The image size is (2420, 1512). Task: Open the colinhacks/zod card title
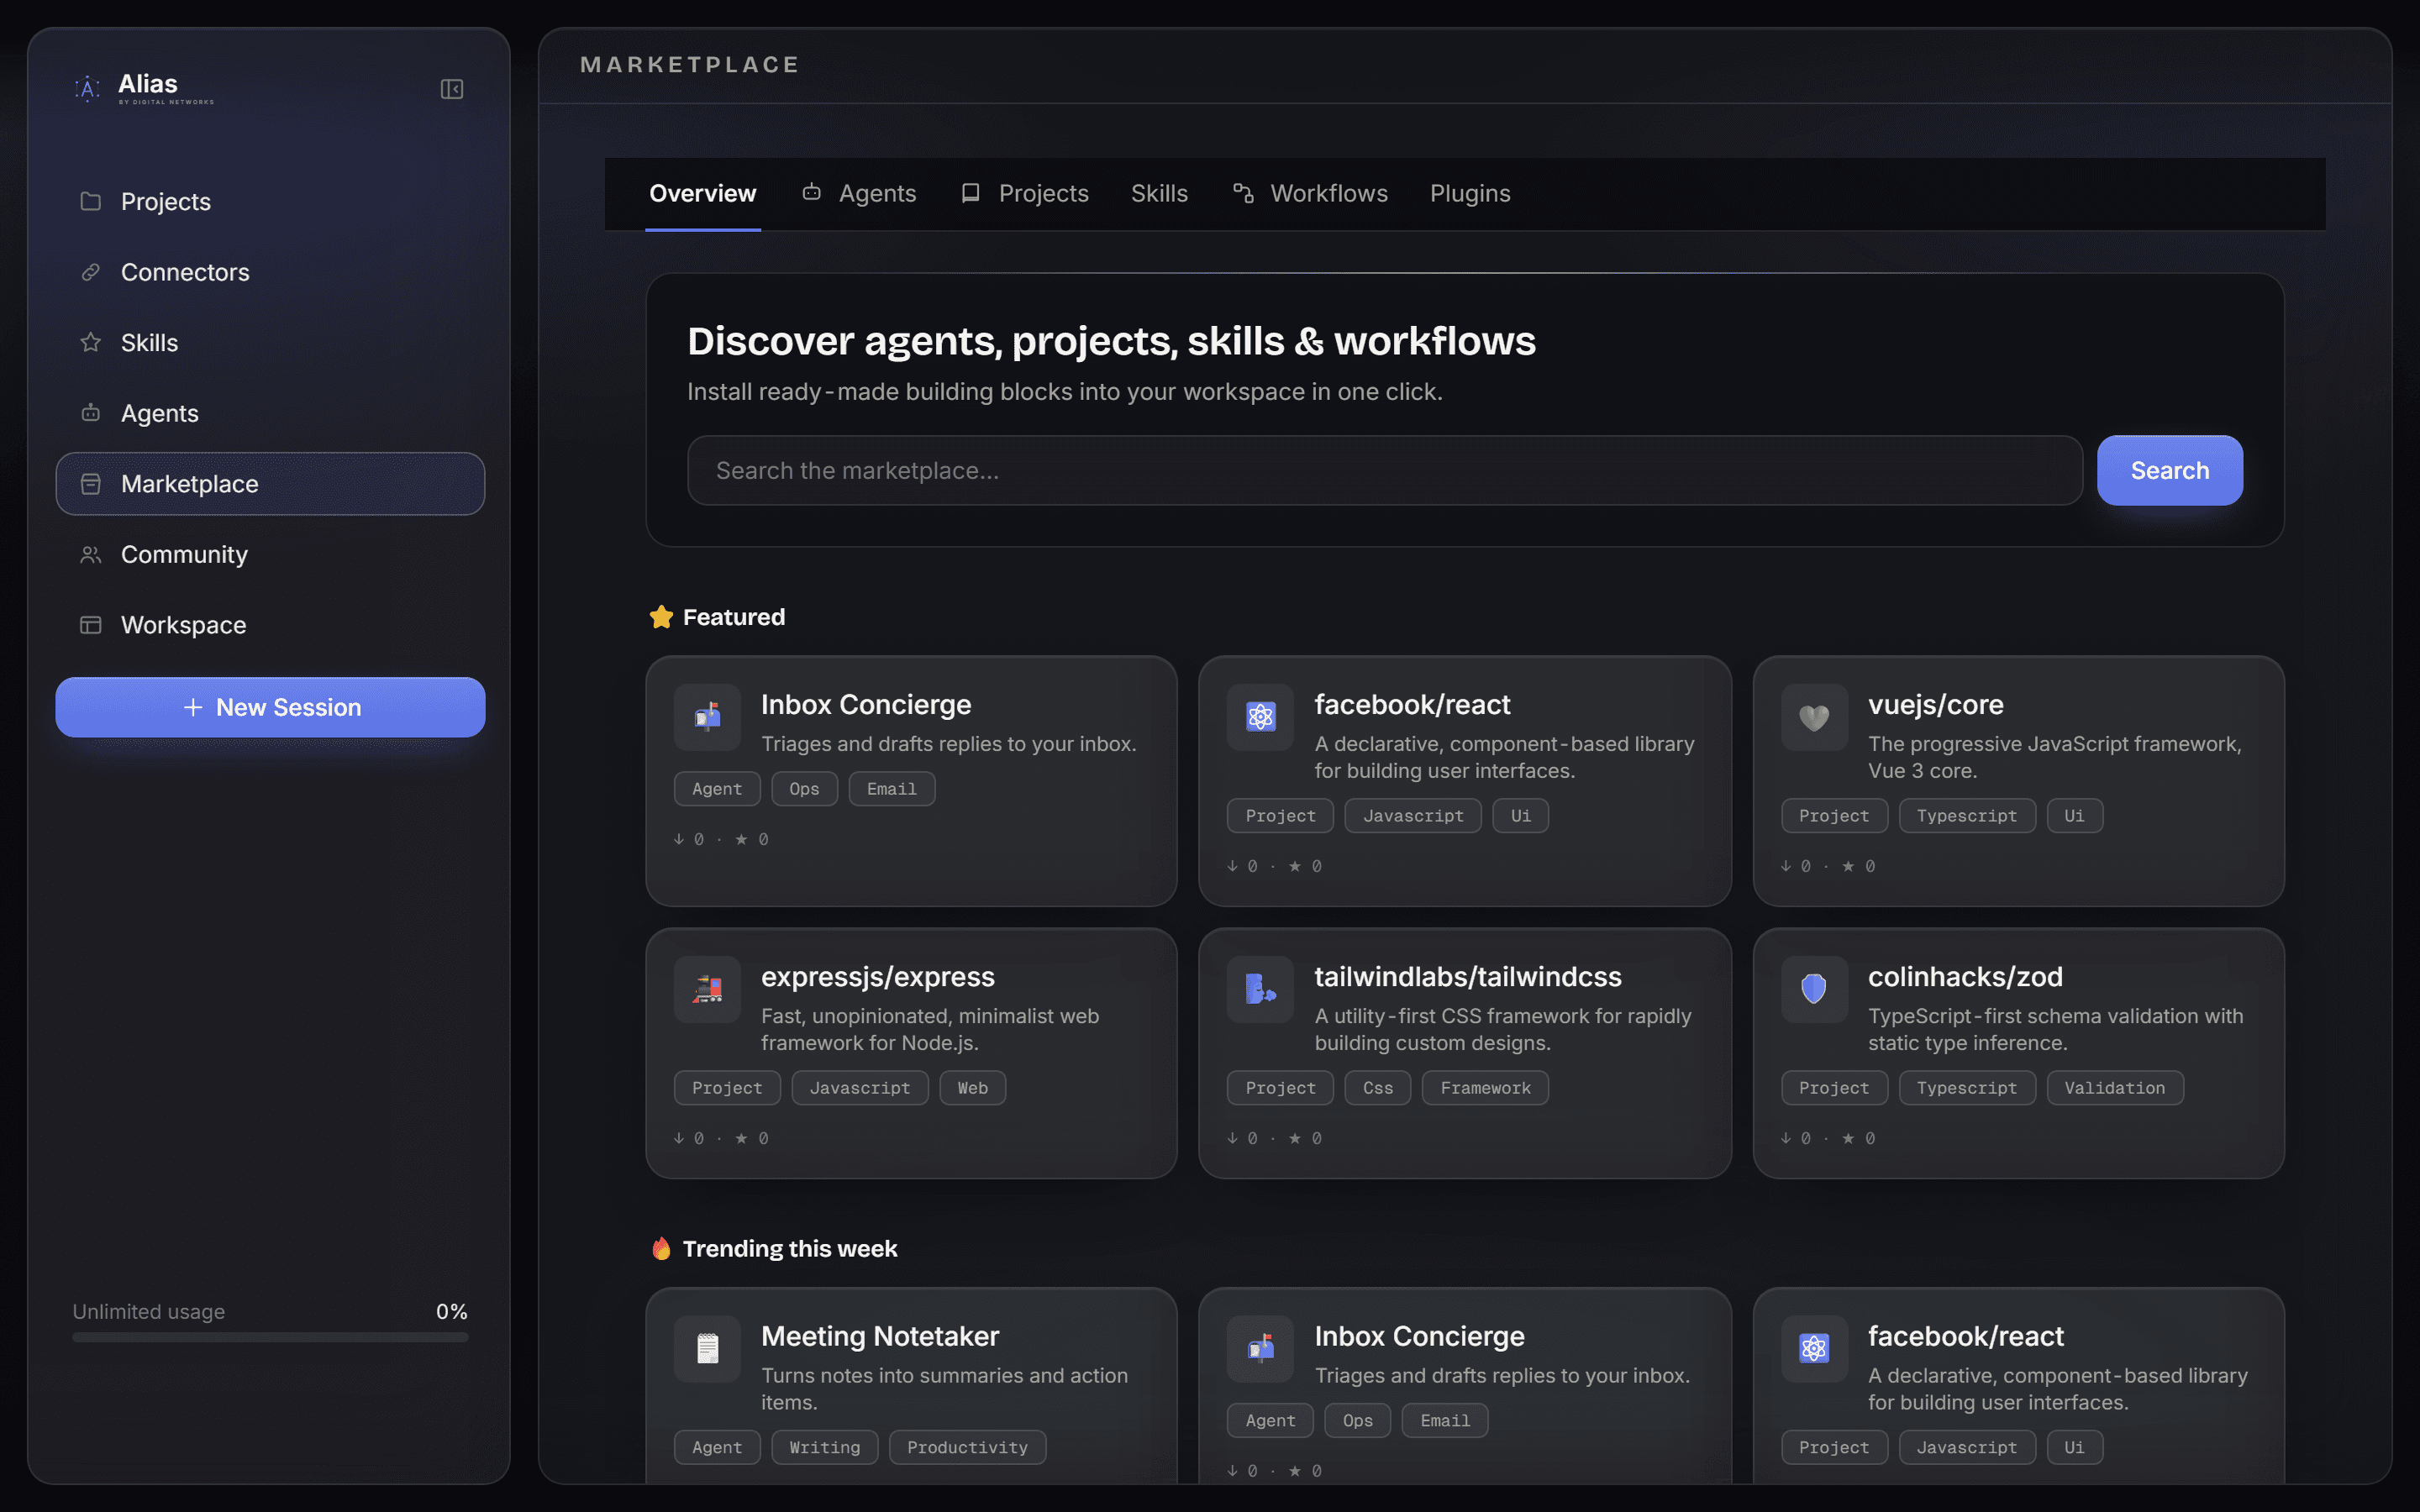pyautogui.click(x=1965, y=977)
